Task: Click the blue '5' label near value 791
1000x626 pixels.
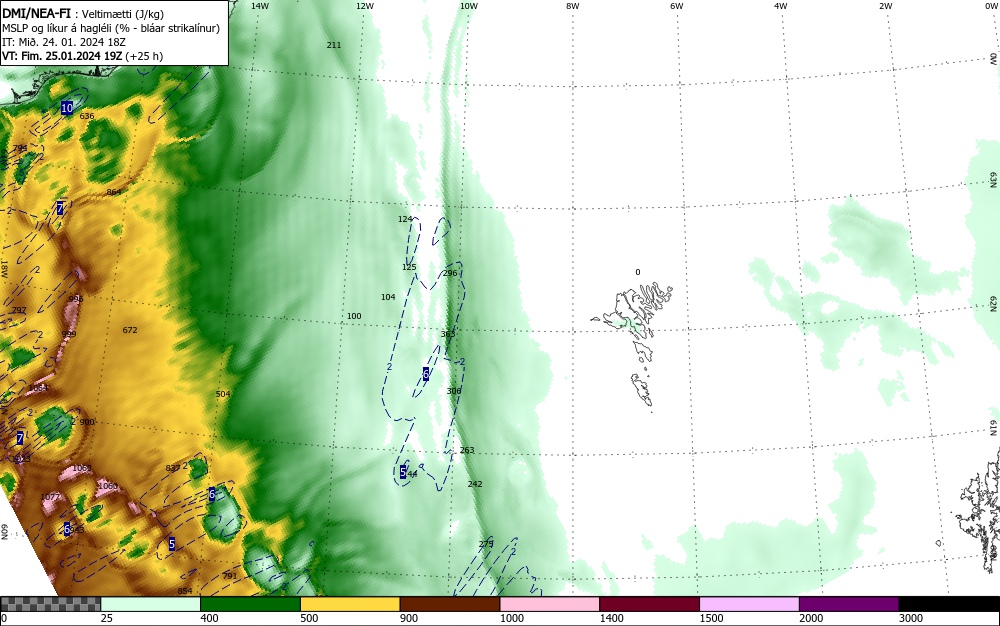Action: (x=172, y=544)
